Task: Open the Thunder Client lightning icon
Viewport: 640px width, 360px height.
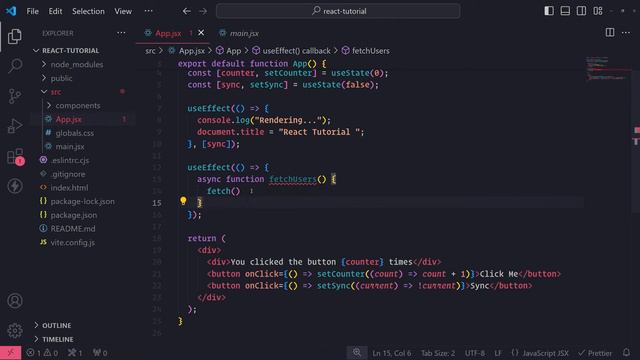Action: [x=15, y=186]
